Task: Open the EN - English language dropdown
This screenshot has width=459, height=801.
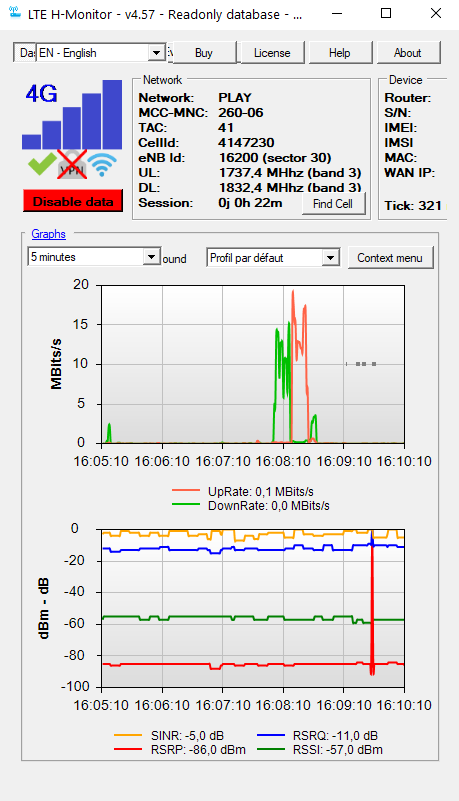Action: pos(100,53)
